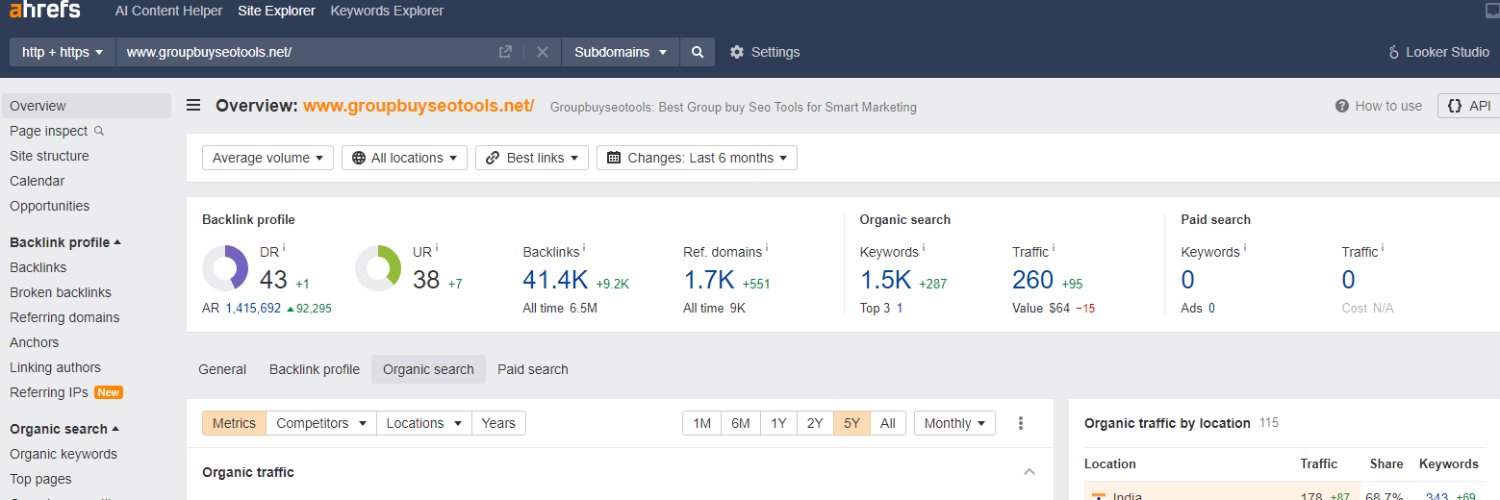The height and width of the screenshot is (500, 1500).
Task: Open the three-dot chart options menu
Action: tap(1021, 423)
